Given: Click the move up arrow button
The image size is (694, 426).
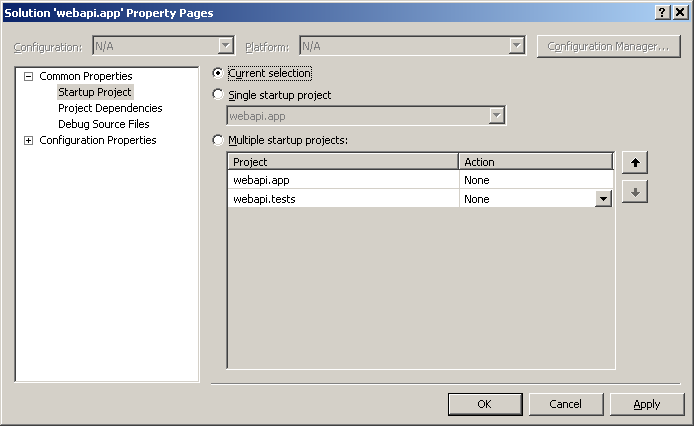Looking at the screenshot, I should (635, 163).
